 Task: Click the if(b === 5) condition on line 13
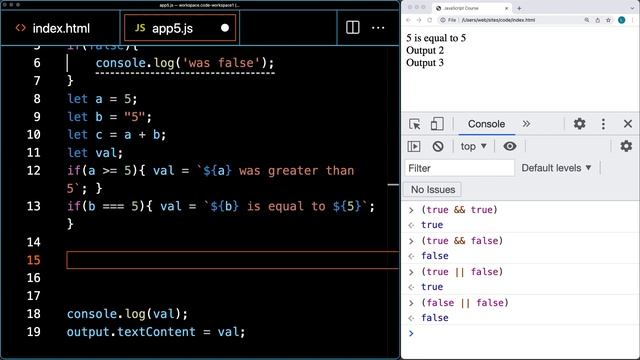[x=106, y=206]
